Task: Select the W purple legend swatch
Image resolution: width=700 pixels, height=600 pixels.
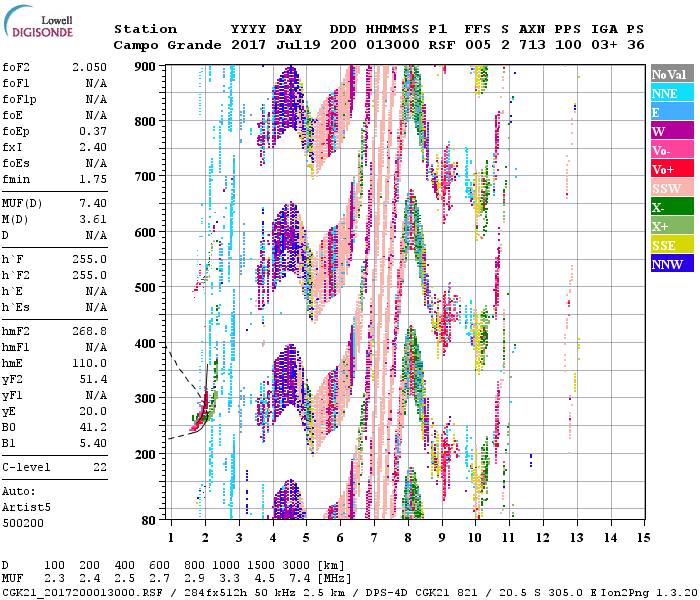Action: [x=672, y=132]
